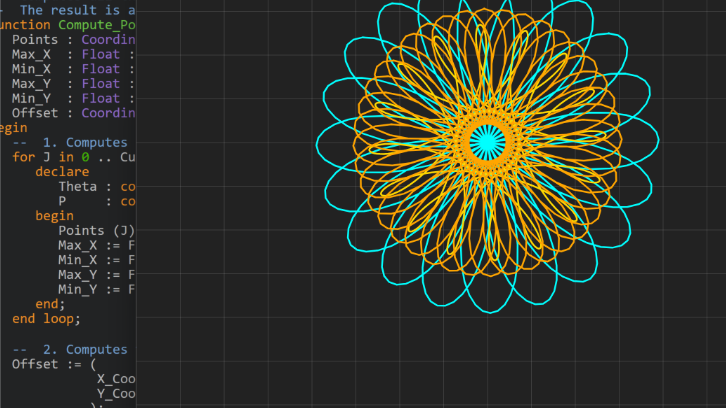Click the orange 'declare' keyword
Screen dimensions: 726x408
[x=62, y=172]
